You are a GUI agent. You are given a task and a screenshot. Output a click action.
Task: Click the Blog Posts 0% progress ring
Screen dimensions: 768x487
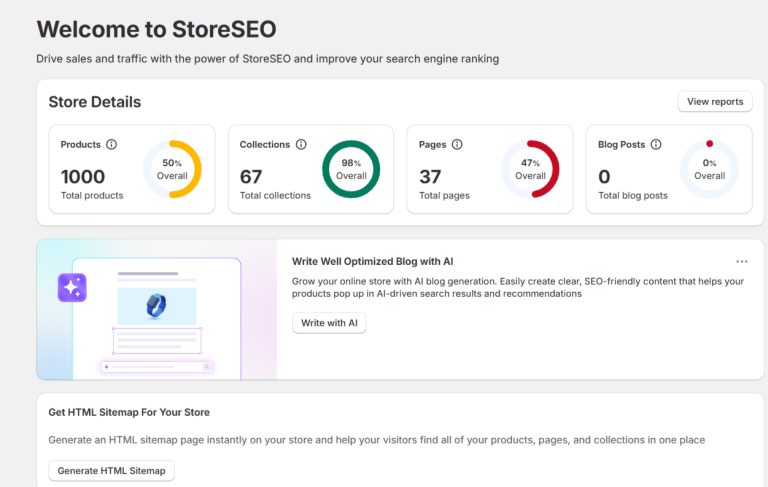pyautogui.click(x=709, y=169)
